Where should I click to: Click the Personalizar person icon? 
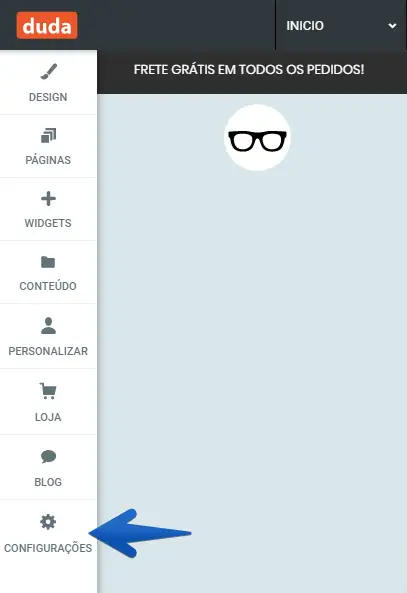pyautogui.click(x=48, y=326)
